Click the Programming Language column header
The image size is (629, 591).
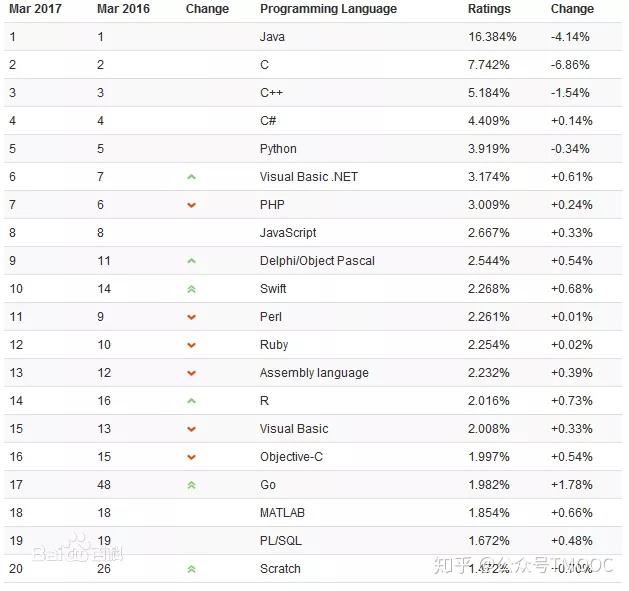pos(328,9)
